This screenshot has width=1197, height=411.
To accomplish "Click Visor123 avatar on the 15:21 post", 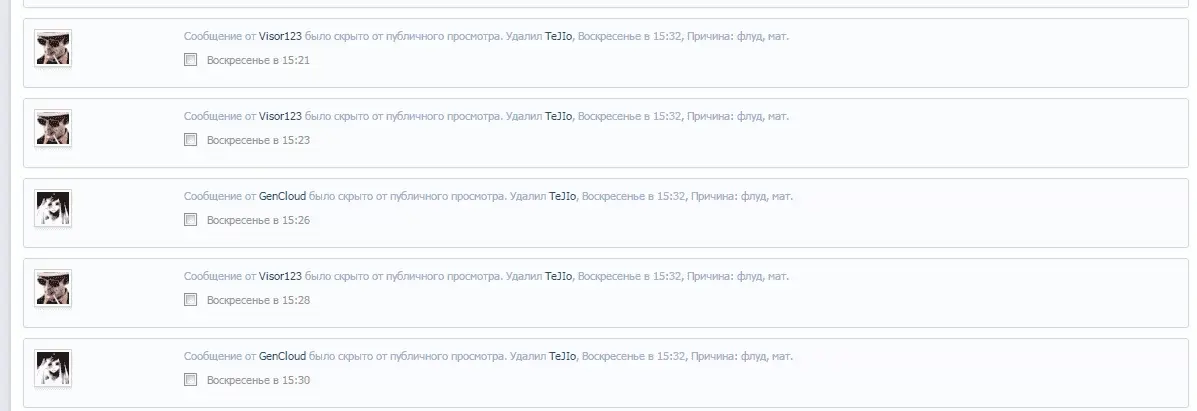I will (x=53, y=48).
